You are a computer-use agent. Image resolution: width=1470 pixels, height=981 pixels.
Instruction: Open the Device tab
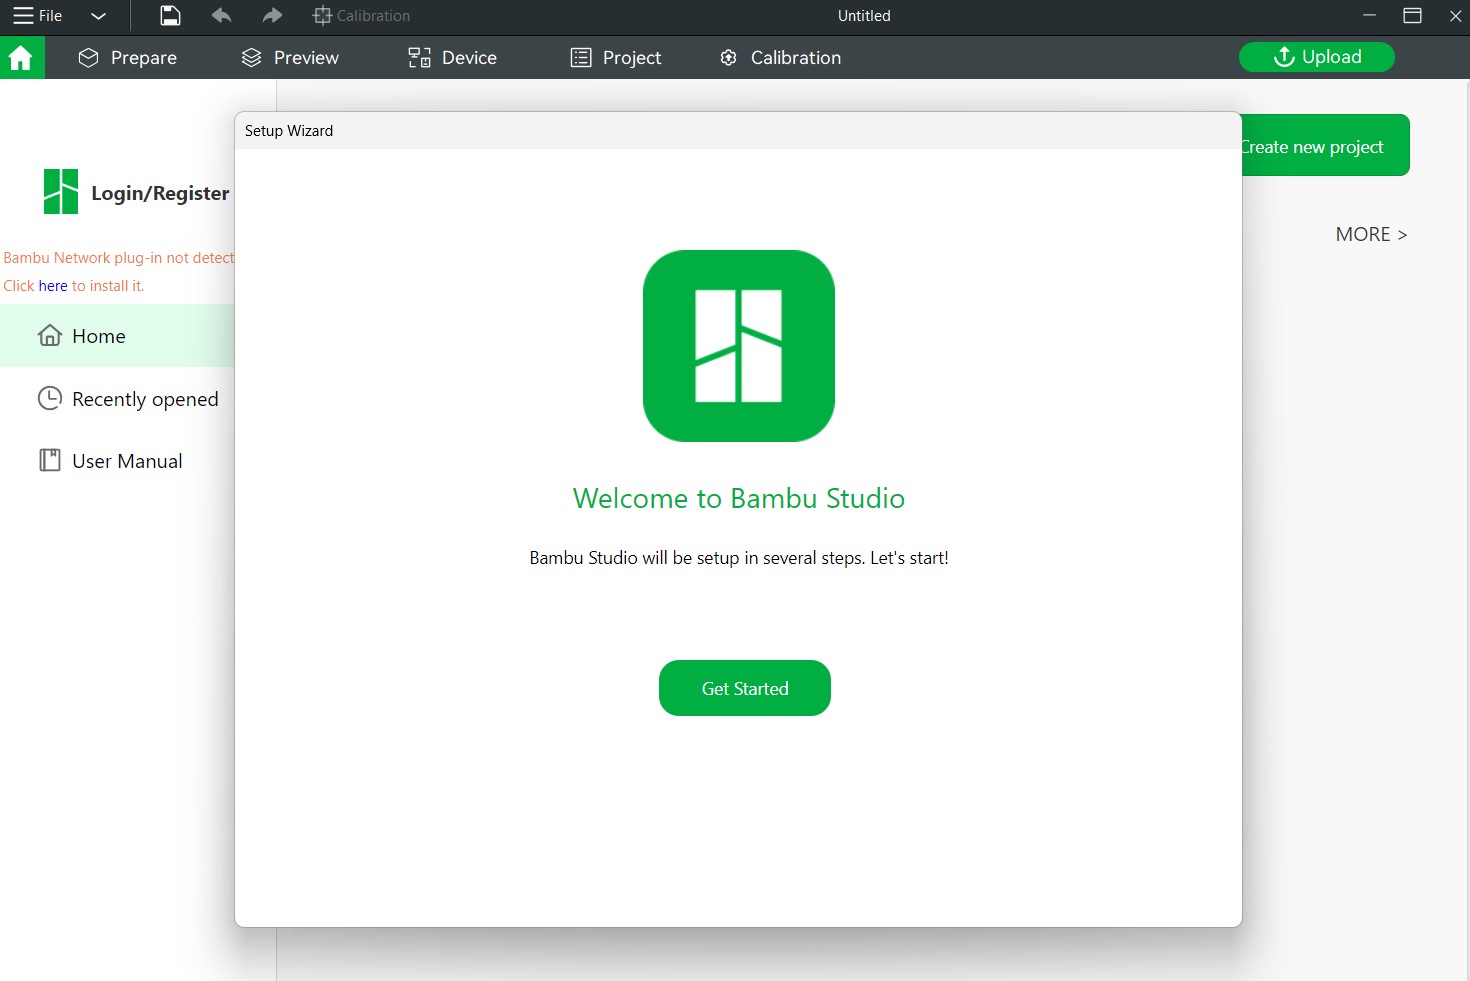pos(452,58)
